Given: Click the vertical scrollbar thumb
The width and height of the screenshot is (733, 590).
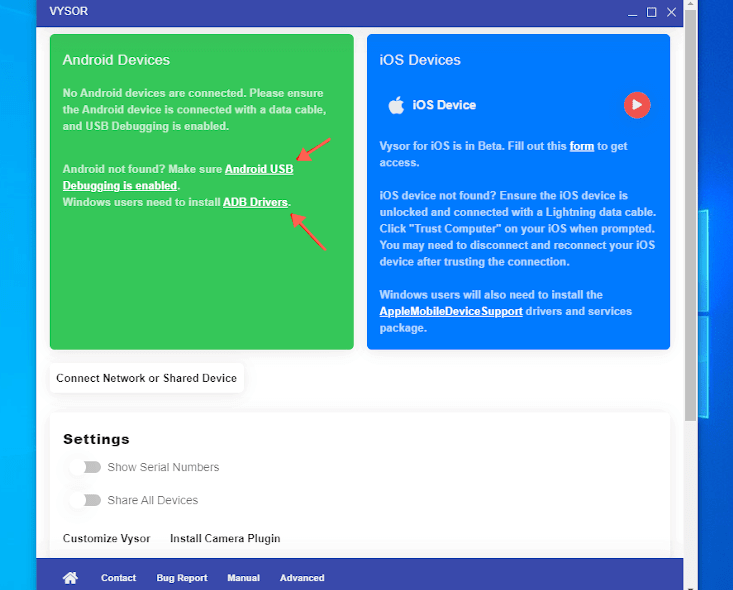Looking at the screenshot, I should (x=690, y=215).
